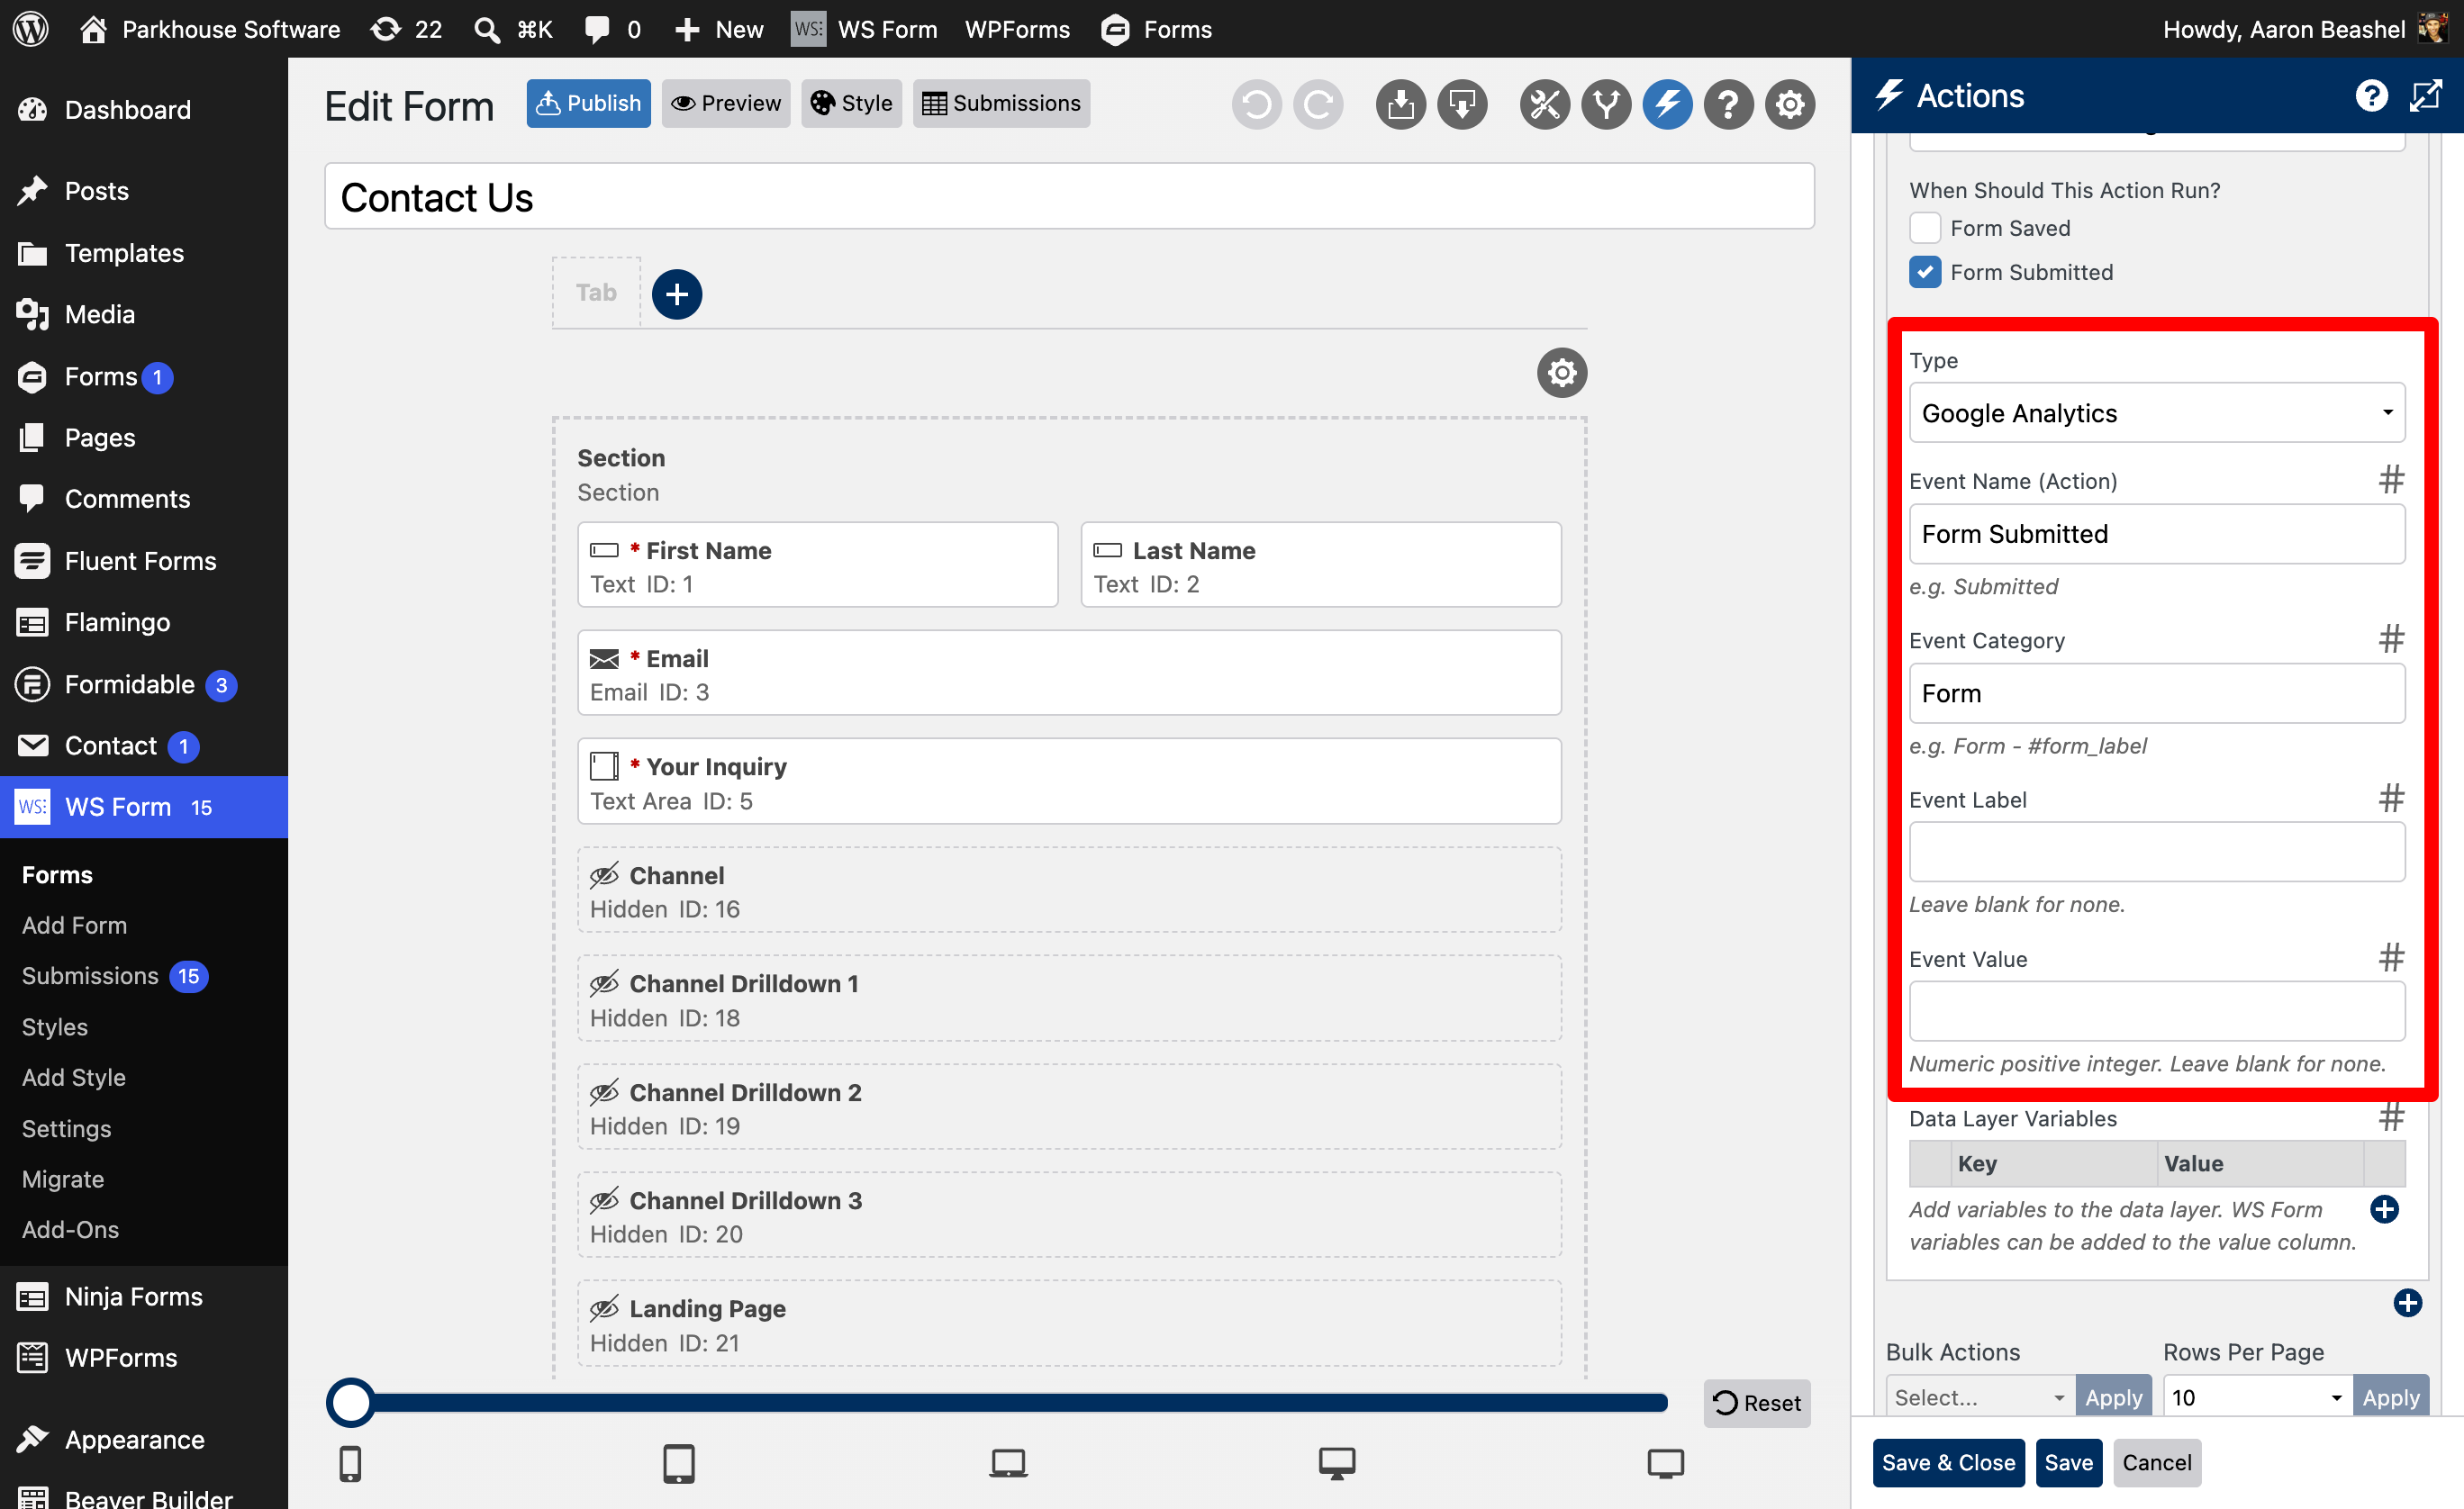This screenshot has width=2464, height=1509.
Task: Open the form tools wrench icon
Action: click(x=1544, y=104)
